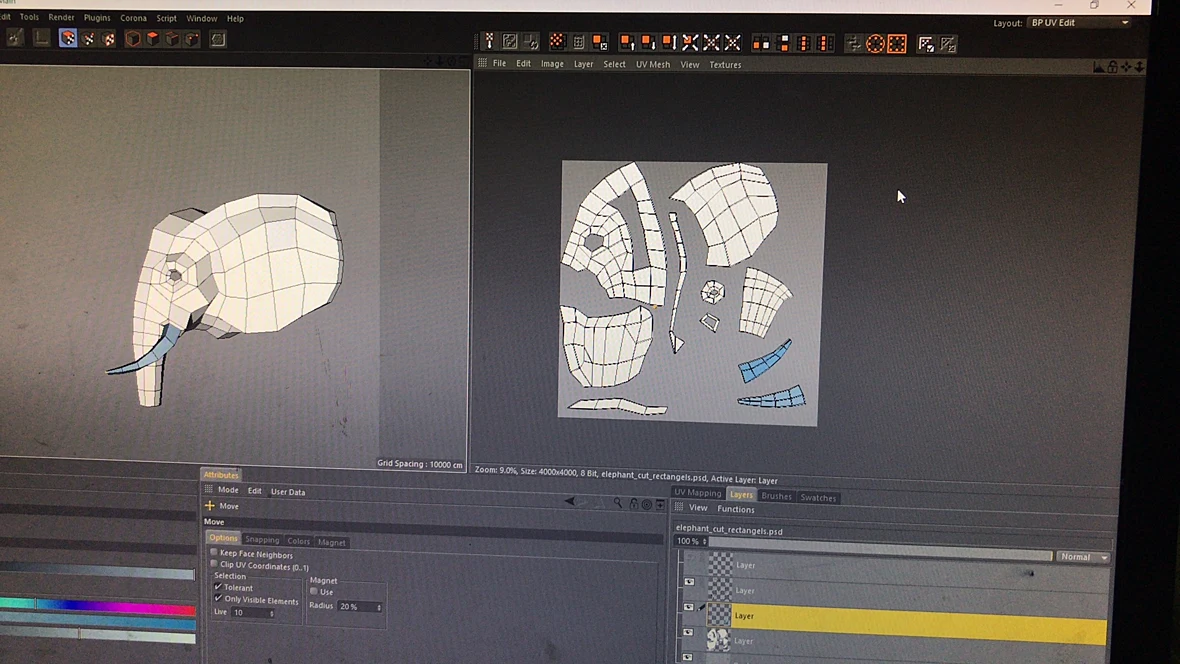Click the L-shaped axis tool icon
This screenshot has height=664, width=1180.
point(41,38)
